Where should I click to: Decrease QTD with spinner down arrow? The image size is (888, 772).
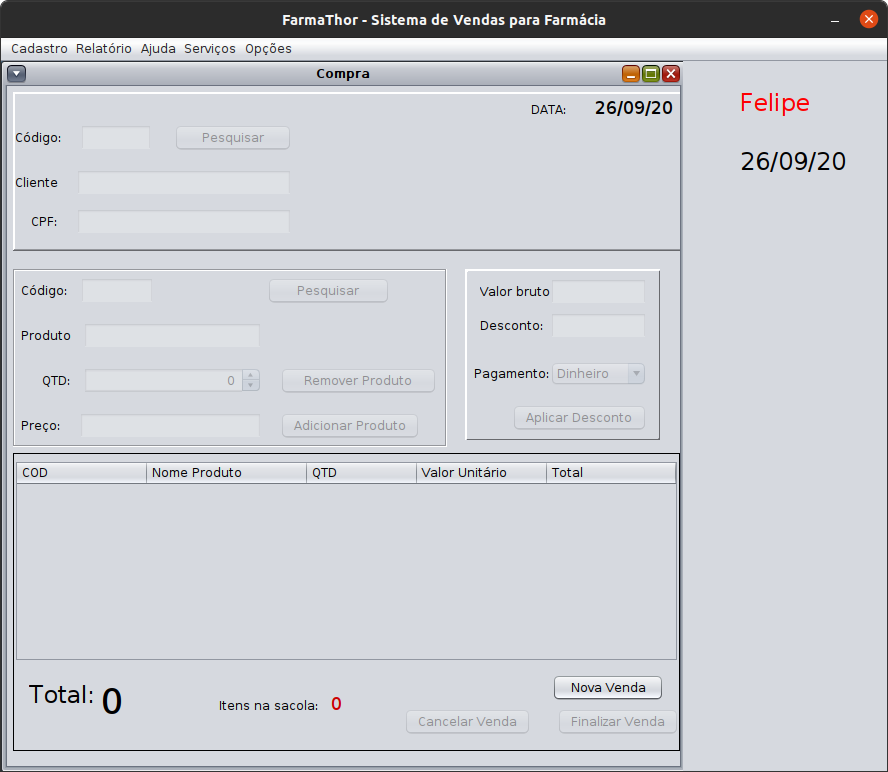click(250, 385)
